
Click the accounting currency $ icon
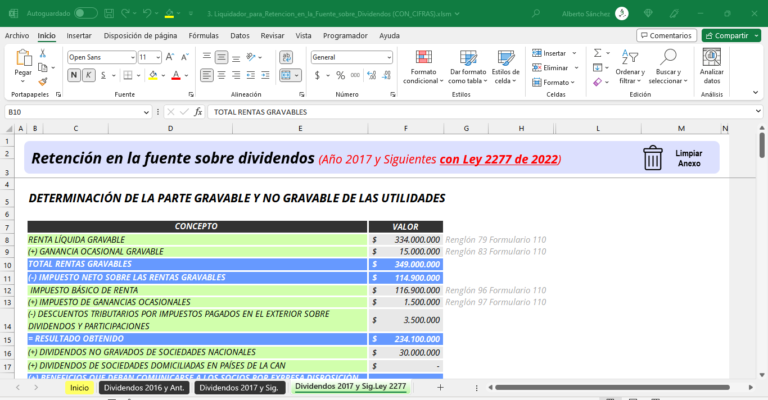coord(317,75)
